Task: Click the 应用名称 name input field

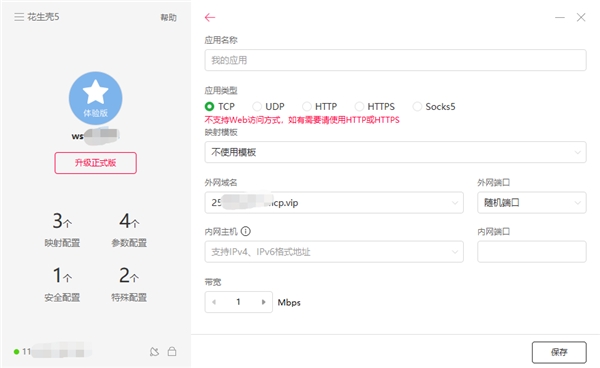Action: [395, 60]
